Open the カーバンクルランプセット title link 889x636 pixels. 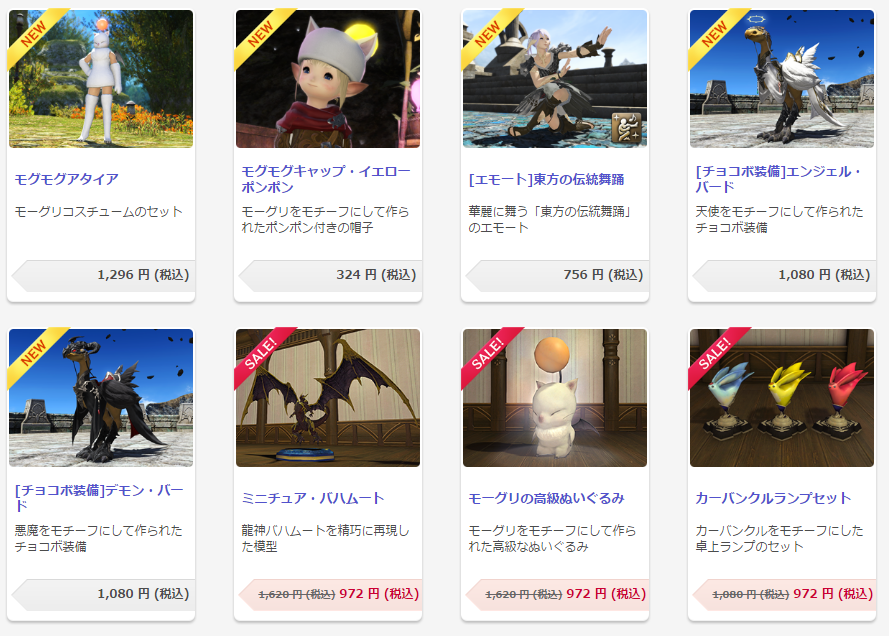[x=773, y=498]
